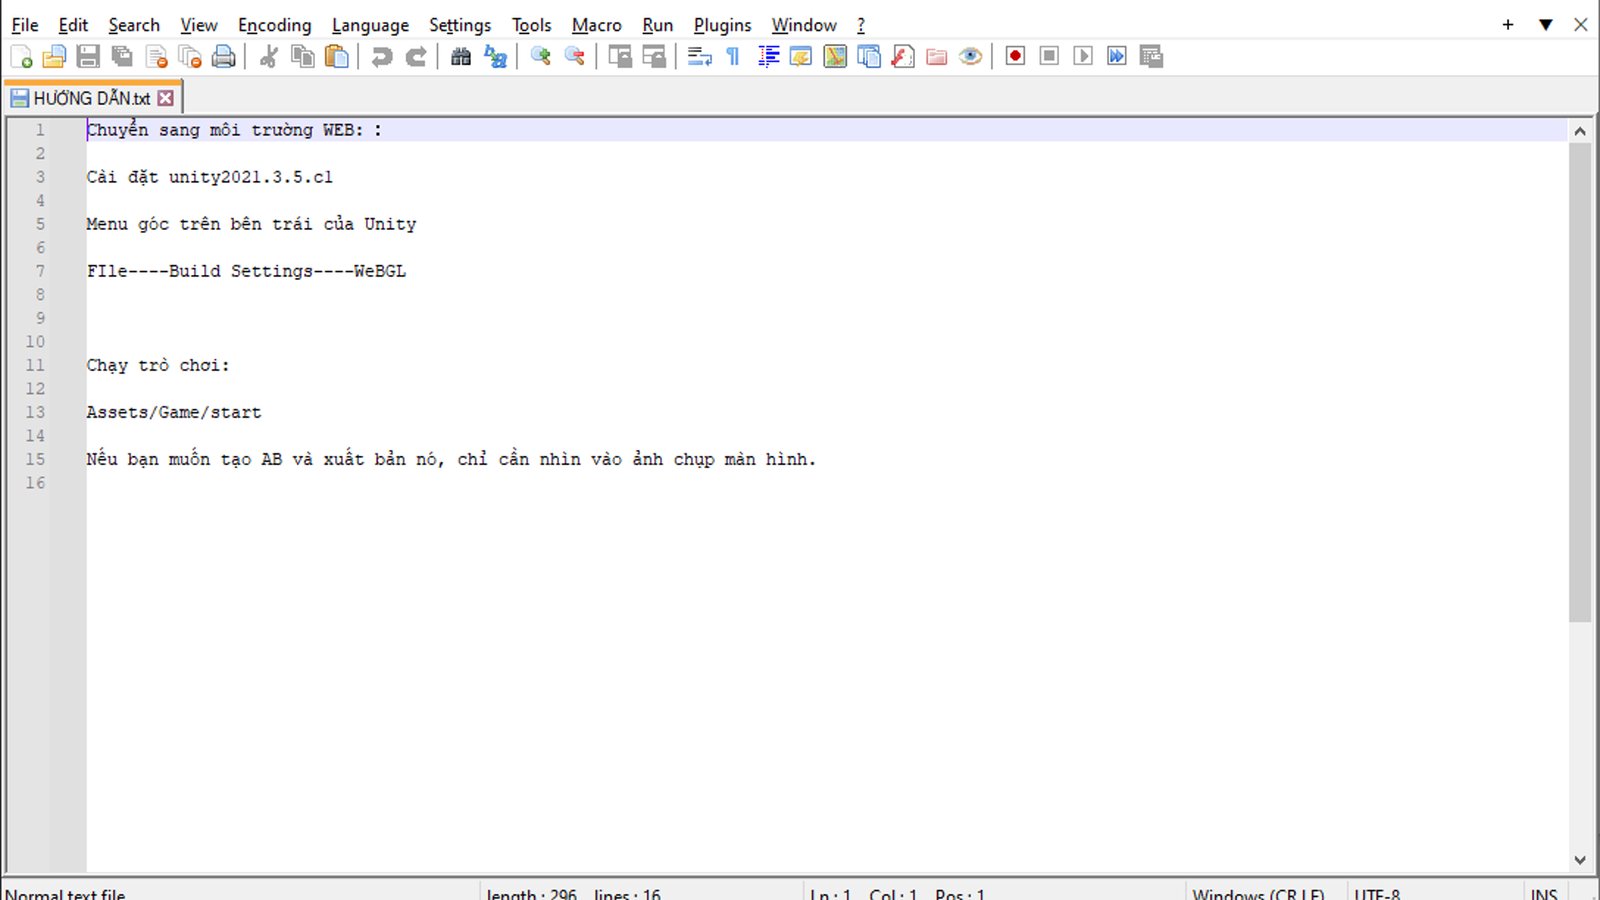This screenshot has height=900, width=1600.
Task: Click the New file toolbar icon
Action: tap(21, 57)
